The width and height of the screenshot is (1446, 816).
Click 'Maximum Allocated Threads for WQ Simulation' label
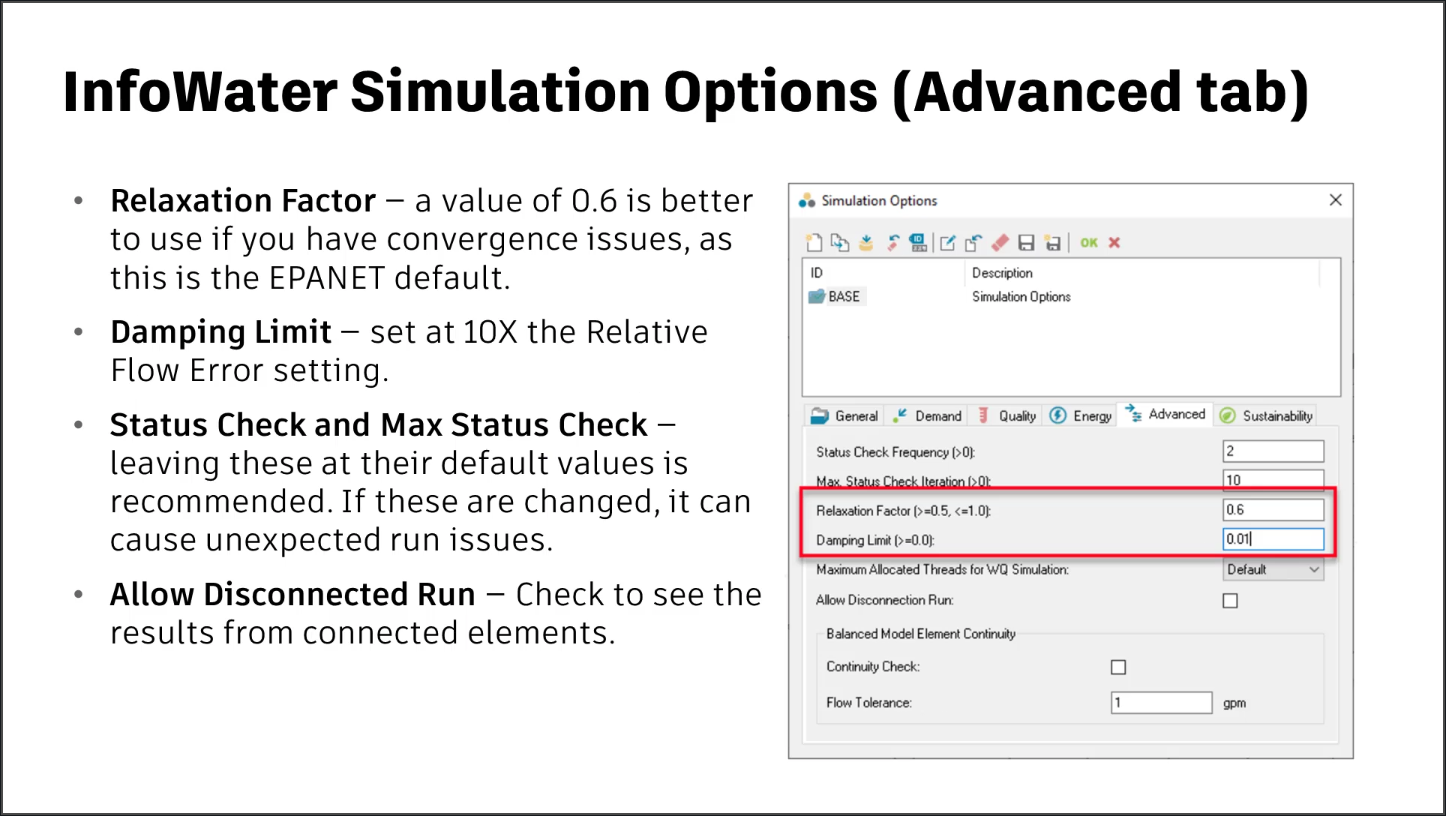coord(942,570)
